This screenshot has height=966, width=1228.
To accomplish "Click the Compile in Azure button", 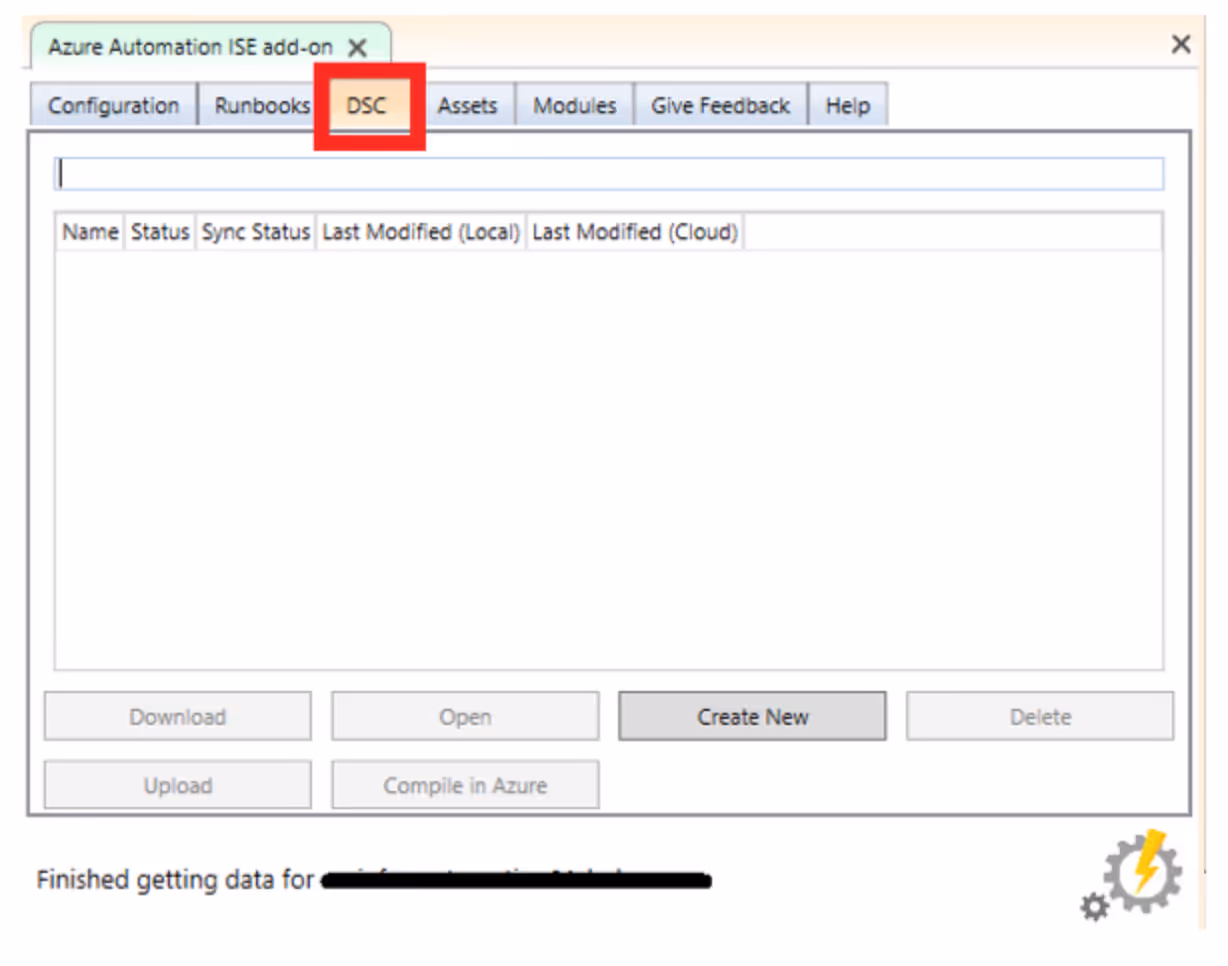I will point(465,785).
